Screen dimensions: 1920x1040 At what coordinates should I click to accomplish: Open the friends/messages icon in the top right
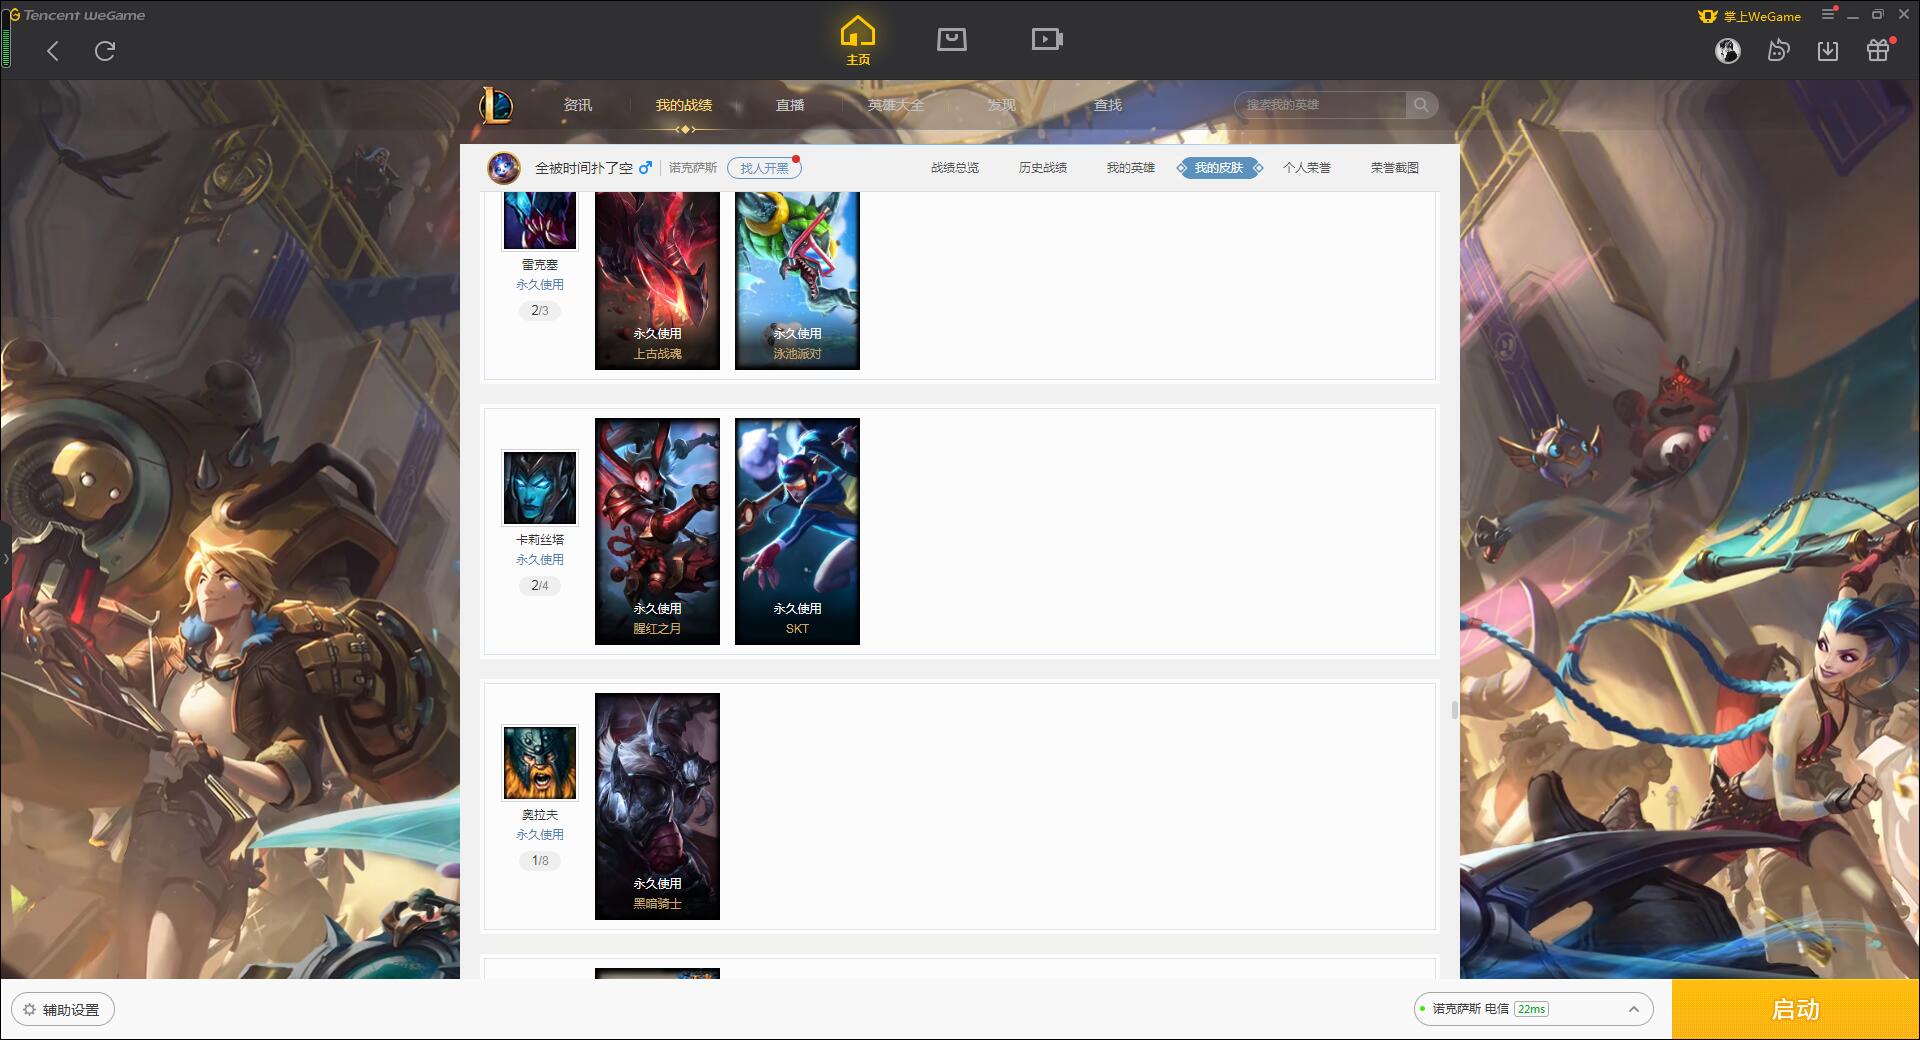tap(1778, 50)
